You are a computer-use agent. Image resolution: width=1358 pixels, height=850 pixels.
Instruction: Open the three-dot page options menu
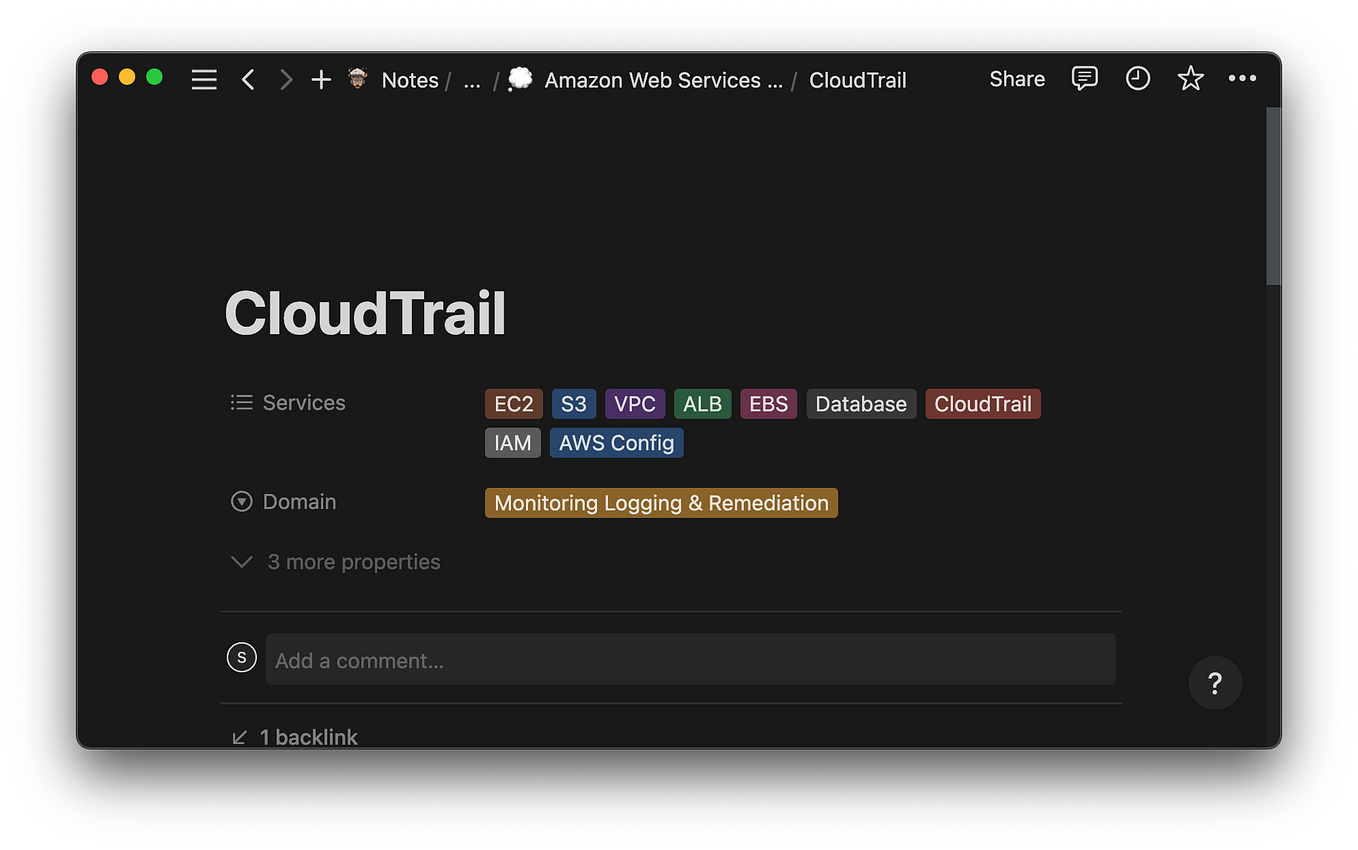click(1242, 79)
